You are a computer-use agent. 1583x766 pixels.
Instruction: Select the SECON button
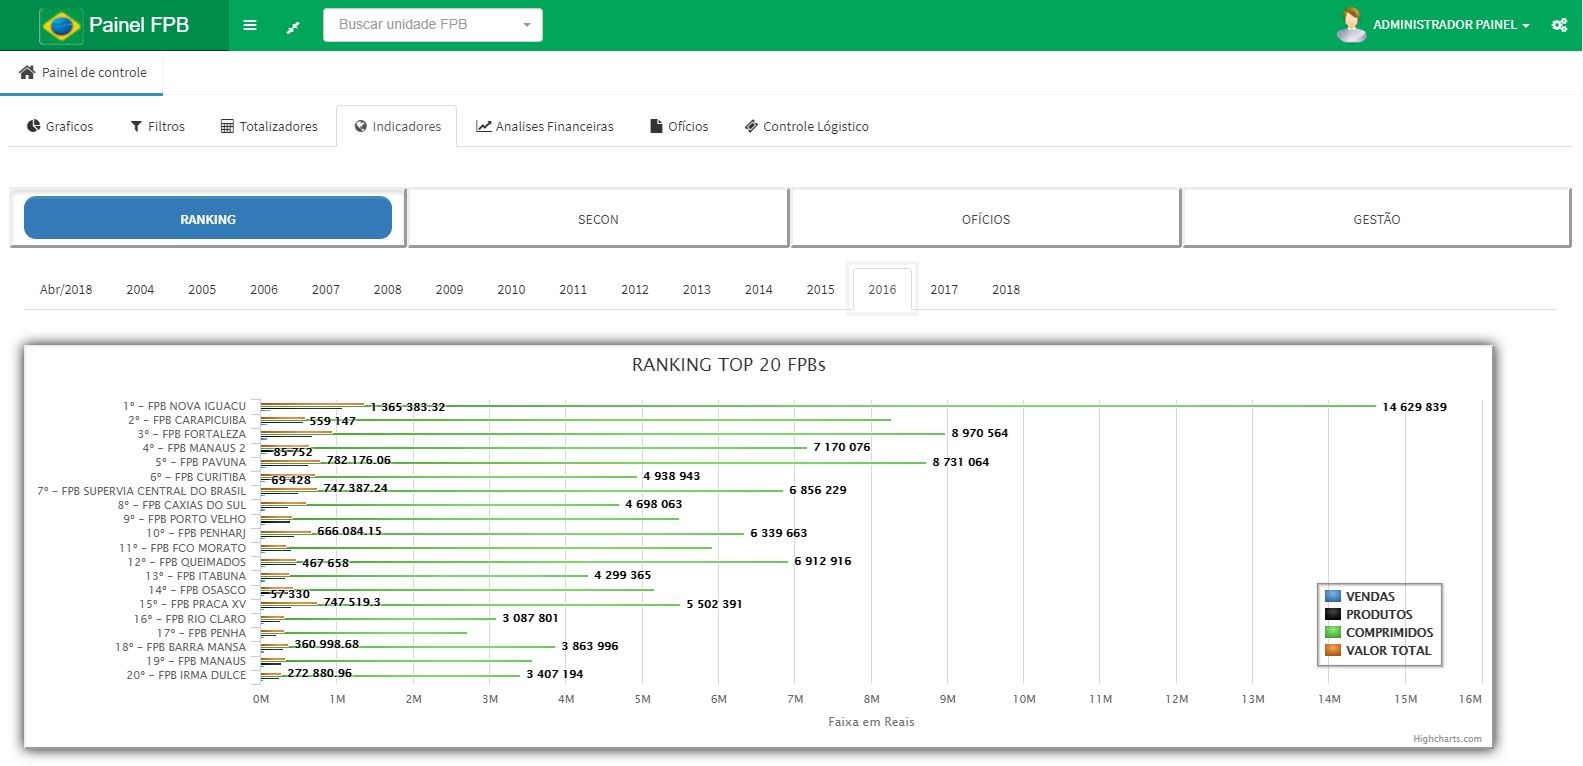[x=598, y=219]
